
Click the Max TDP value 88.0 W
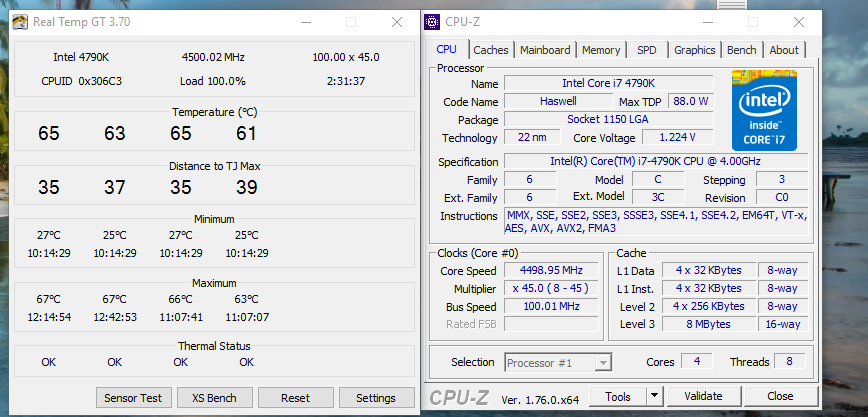click(691, 101)
